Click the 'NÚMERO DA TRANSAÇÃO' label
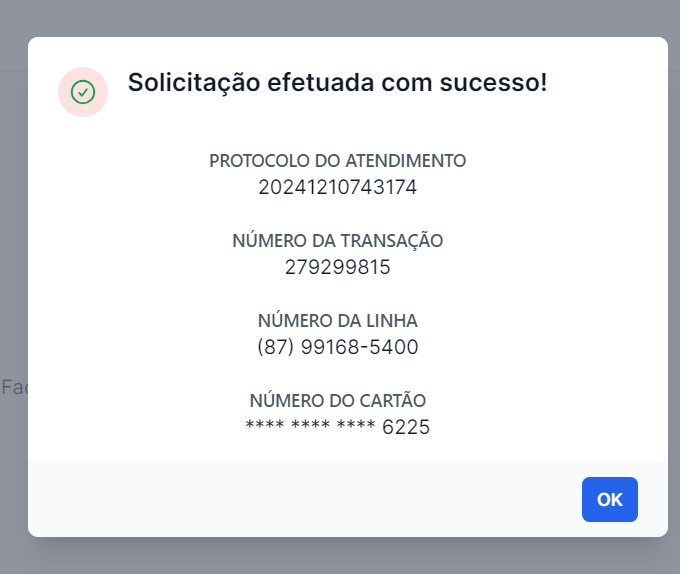 (337, 240)
